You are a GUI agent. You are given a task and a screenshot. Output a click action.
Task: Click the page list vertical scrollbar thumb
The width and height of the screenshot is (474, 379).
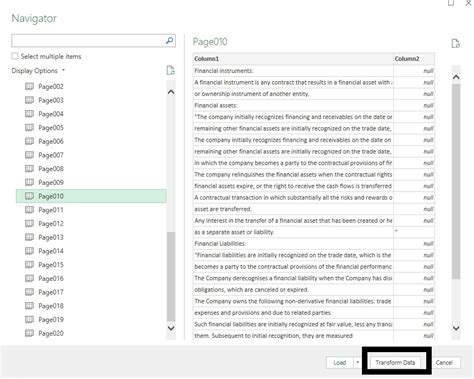[171, 277]
